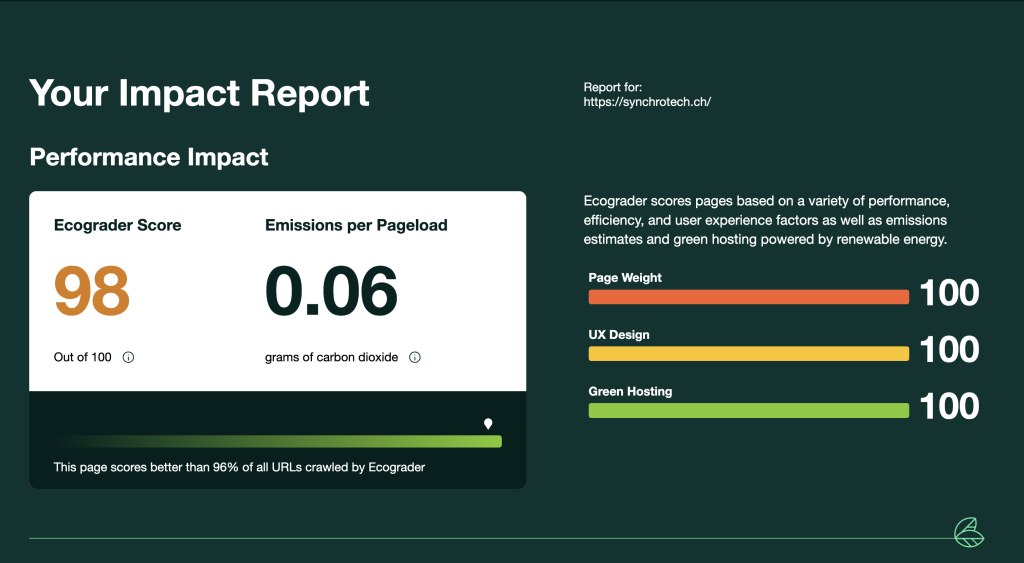Viewport: 1024px width, 563px height.
Task: Click the Ecograder Score label
Action: coord(118,225)
